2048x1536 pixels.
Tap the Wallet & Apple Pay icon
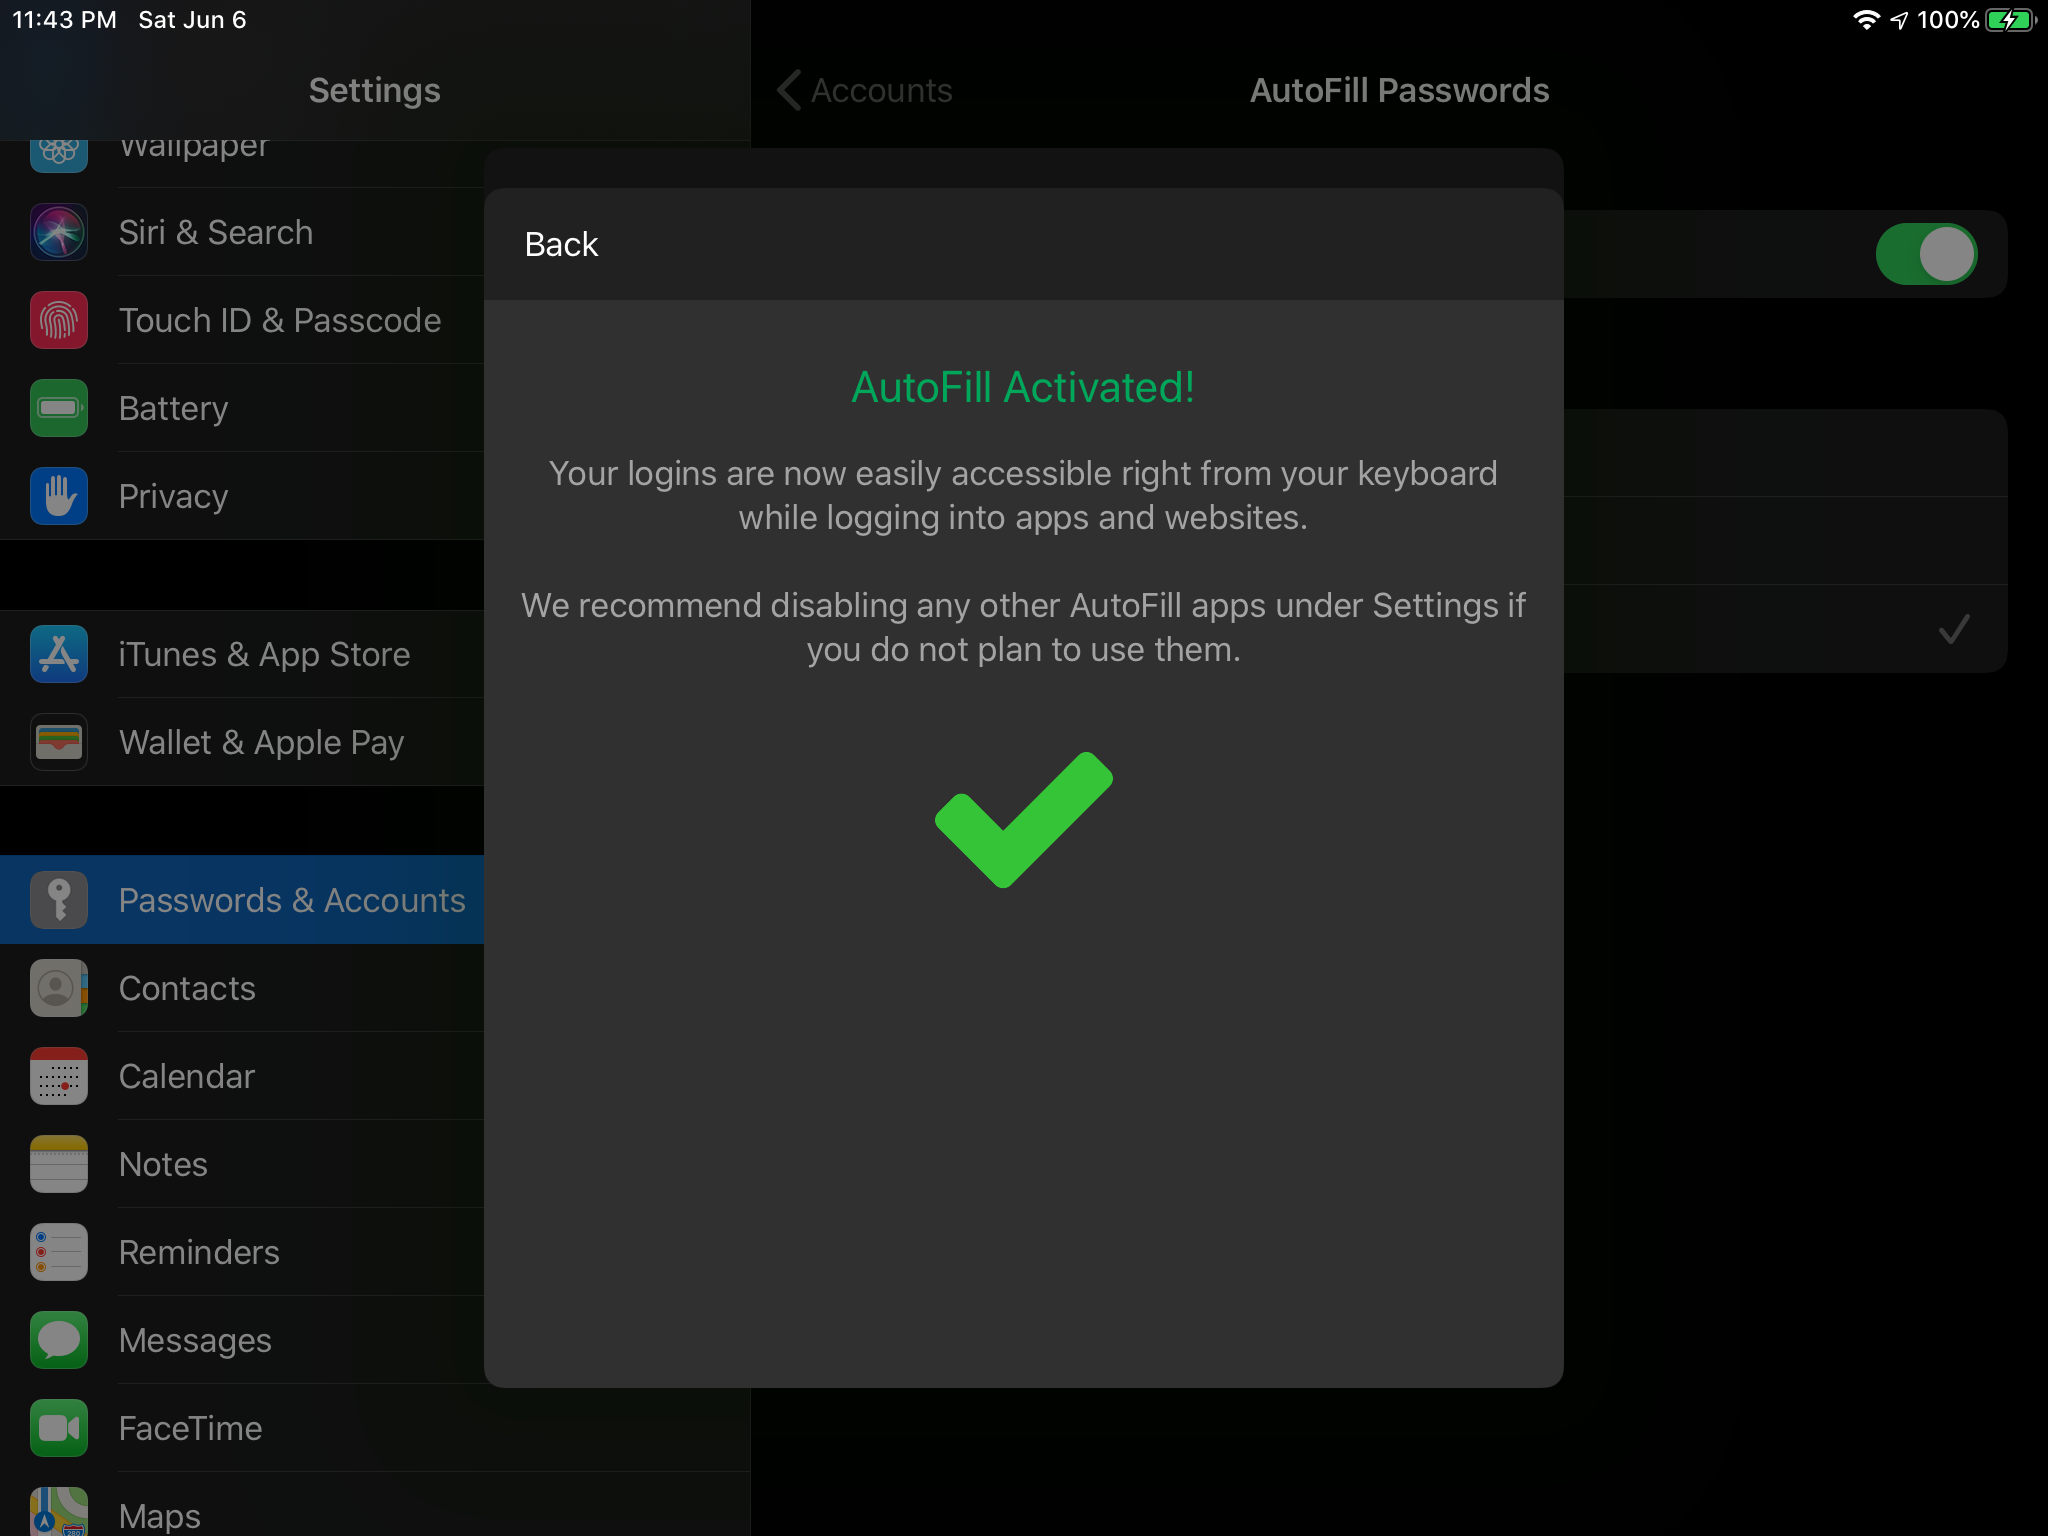(x=59, y=742)
